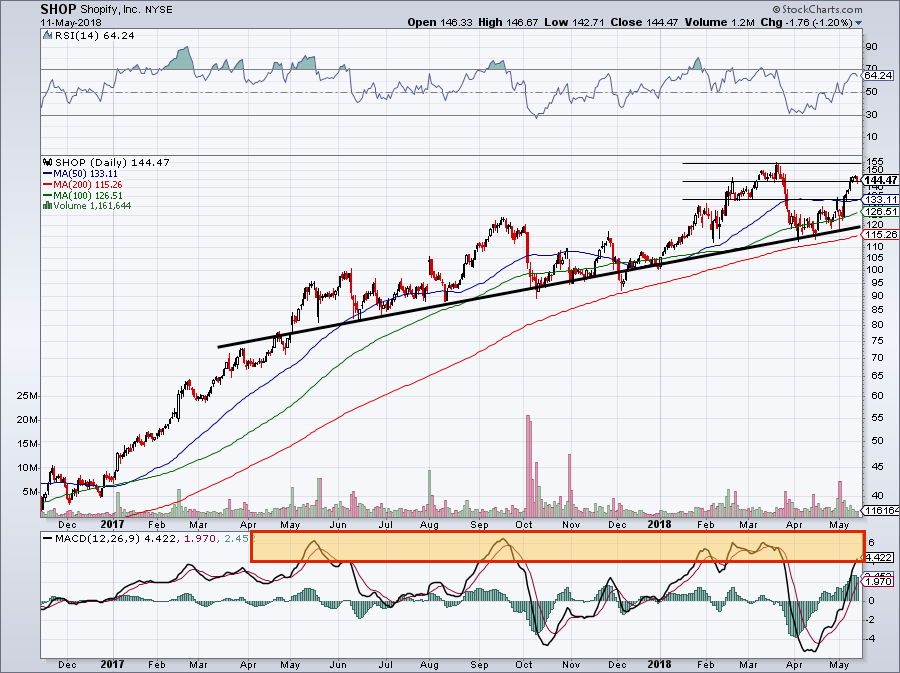The width and height of the screenshot is (900, 673).
Task: Click the RSI(14) indicator legend icon
Action: [48, 36]
